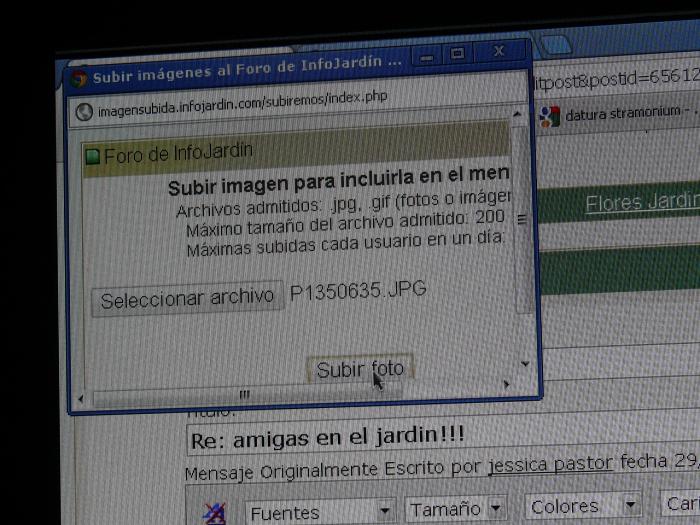
Task: Click the green square icon beside Foro de InfoJardin
Action: click(92, 157)
